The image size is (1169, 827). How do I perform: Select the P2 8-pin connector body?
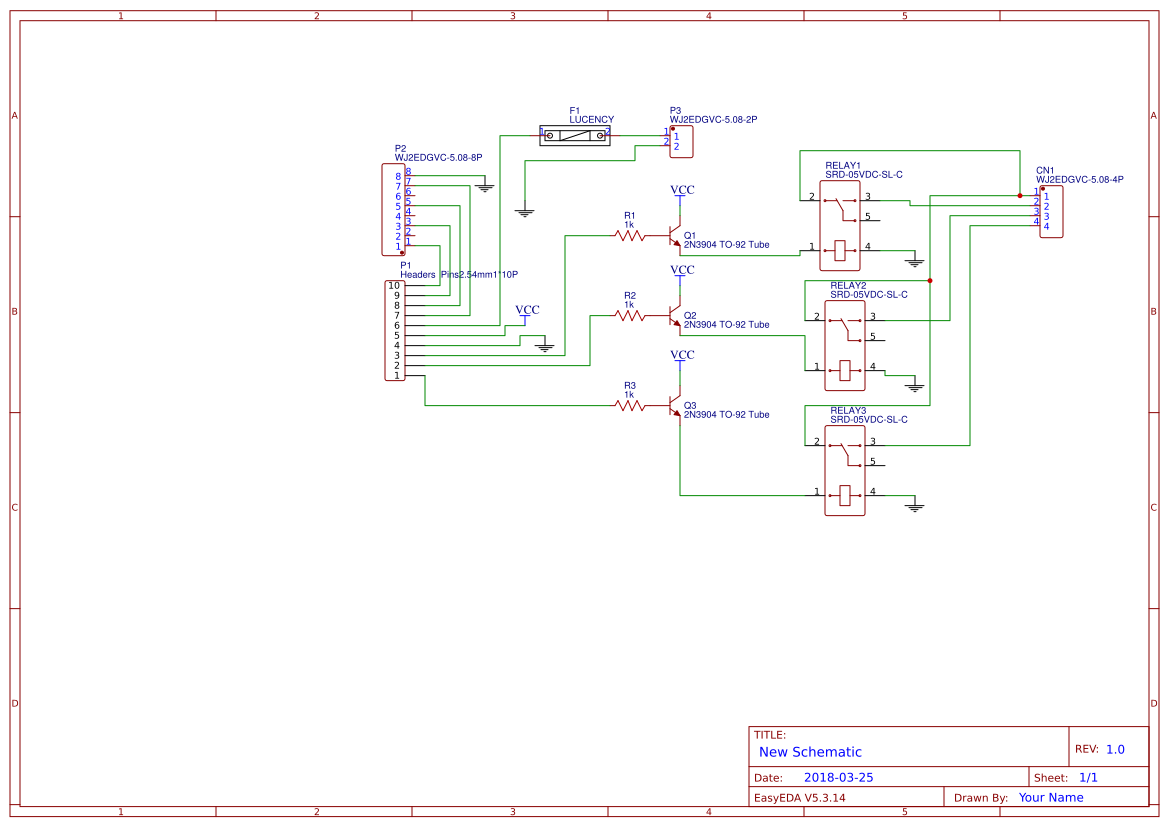394,210
